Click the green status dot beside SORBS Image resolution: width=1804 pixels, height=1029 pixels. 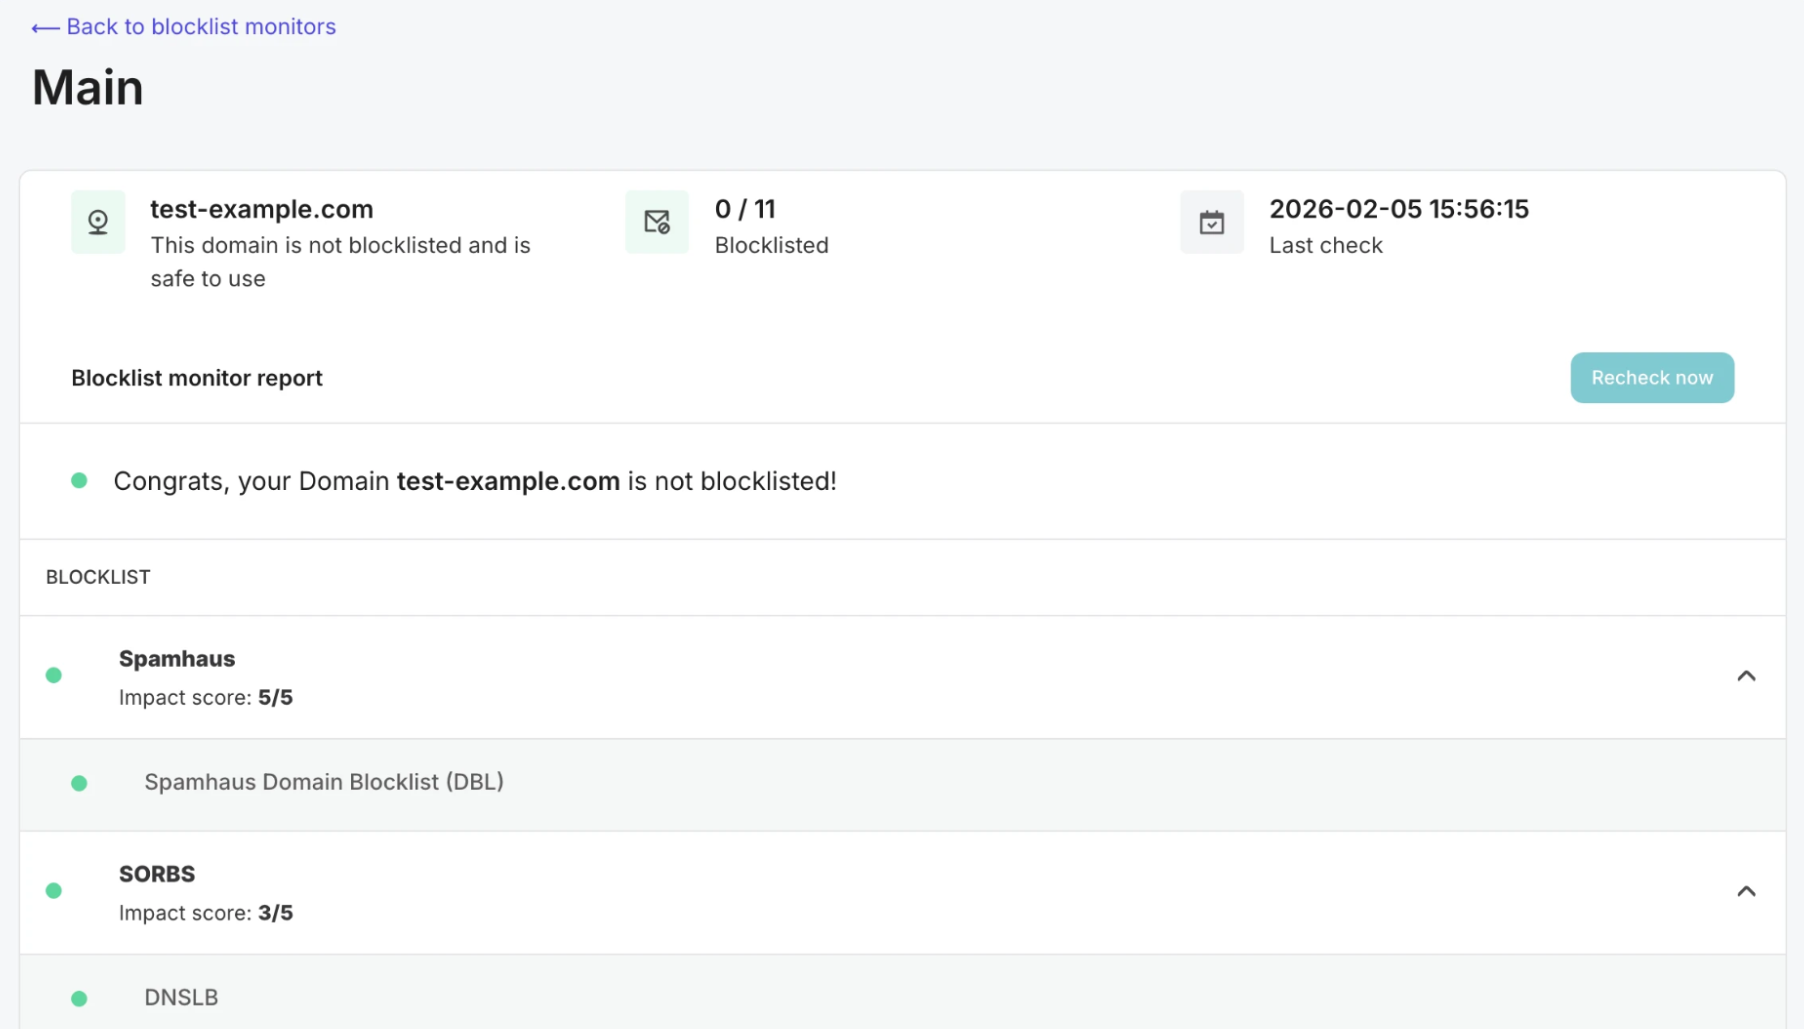click(x=54, y=891)
